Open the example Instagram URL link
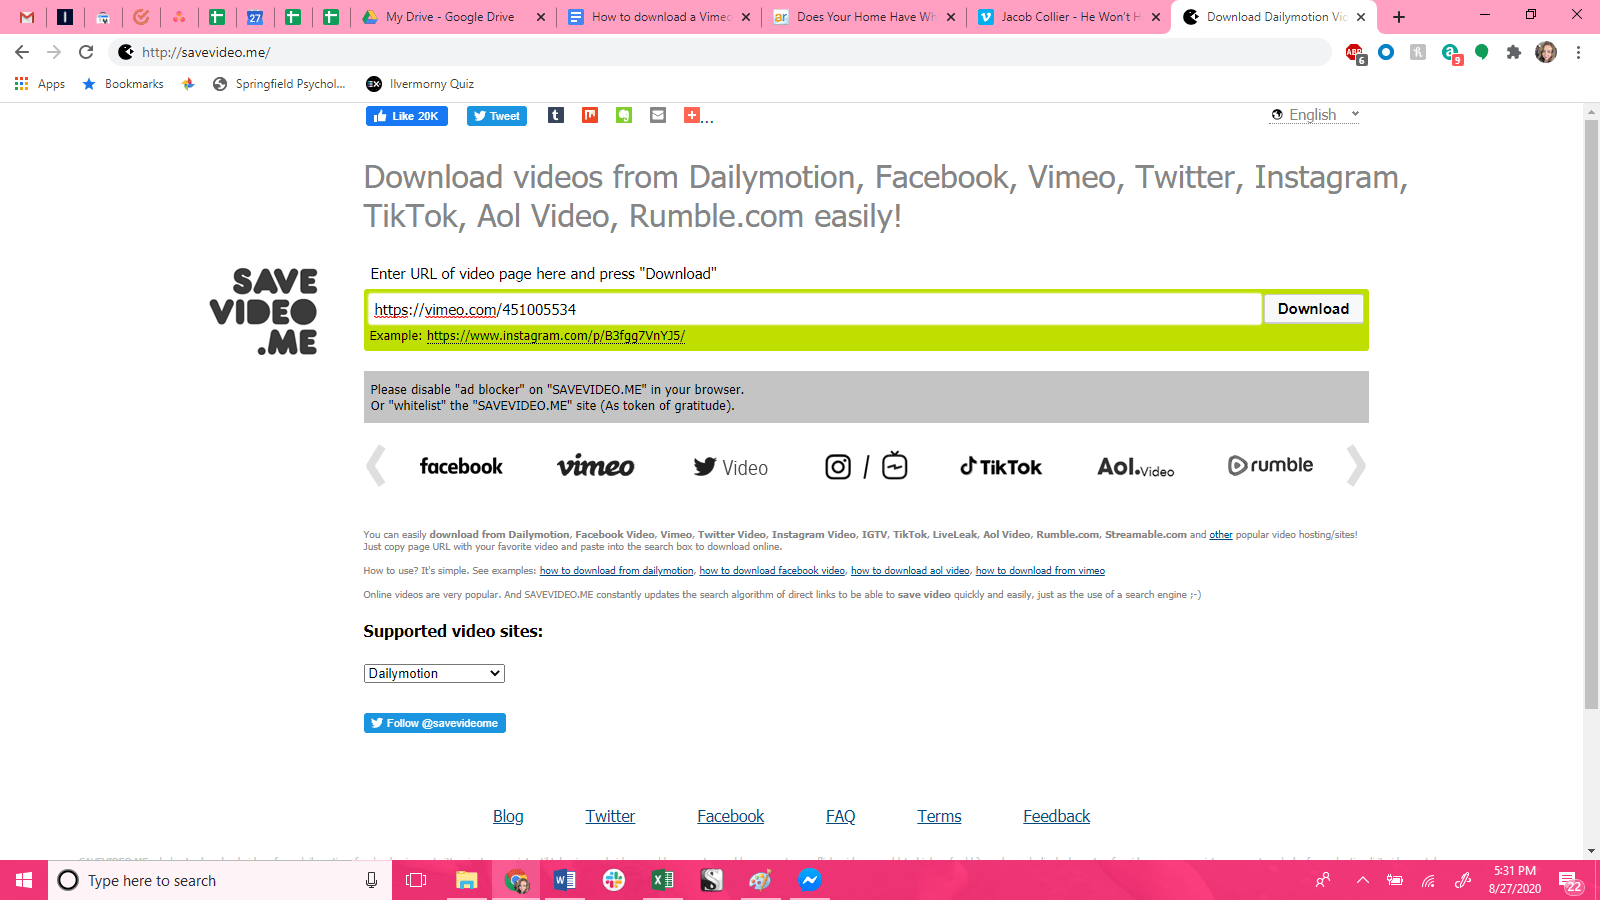The height and width of the screenshot is (900, 1600). pos(556,336)
